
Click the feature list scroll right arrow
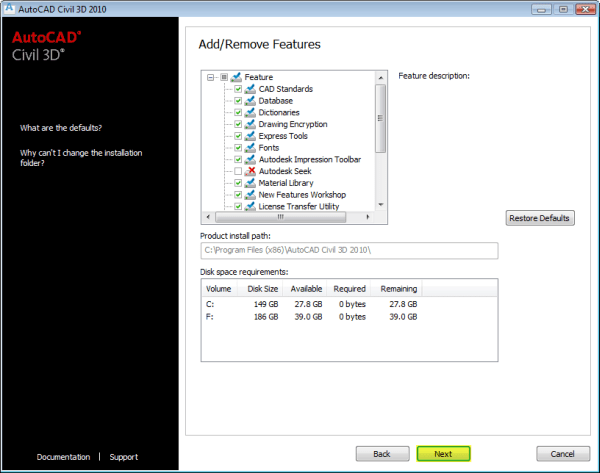coord(368,217)
